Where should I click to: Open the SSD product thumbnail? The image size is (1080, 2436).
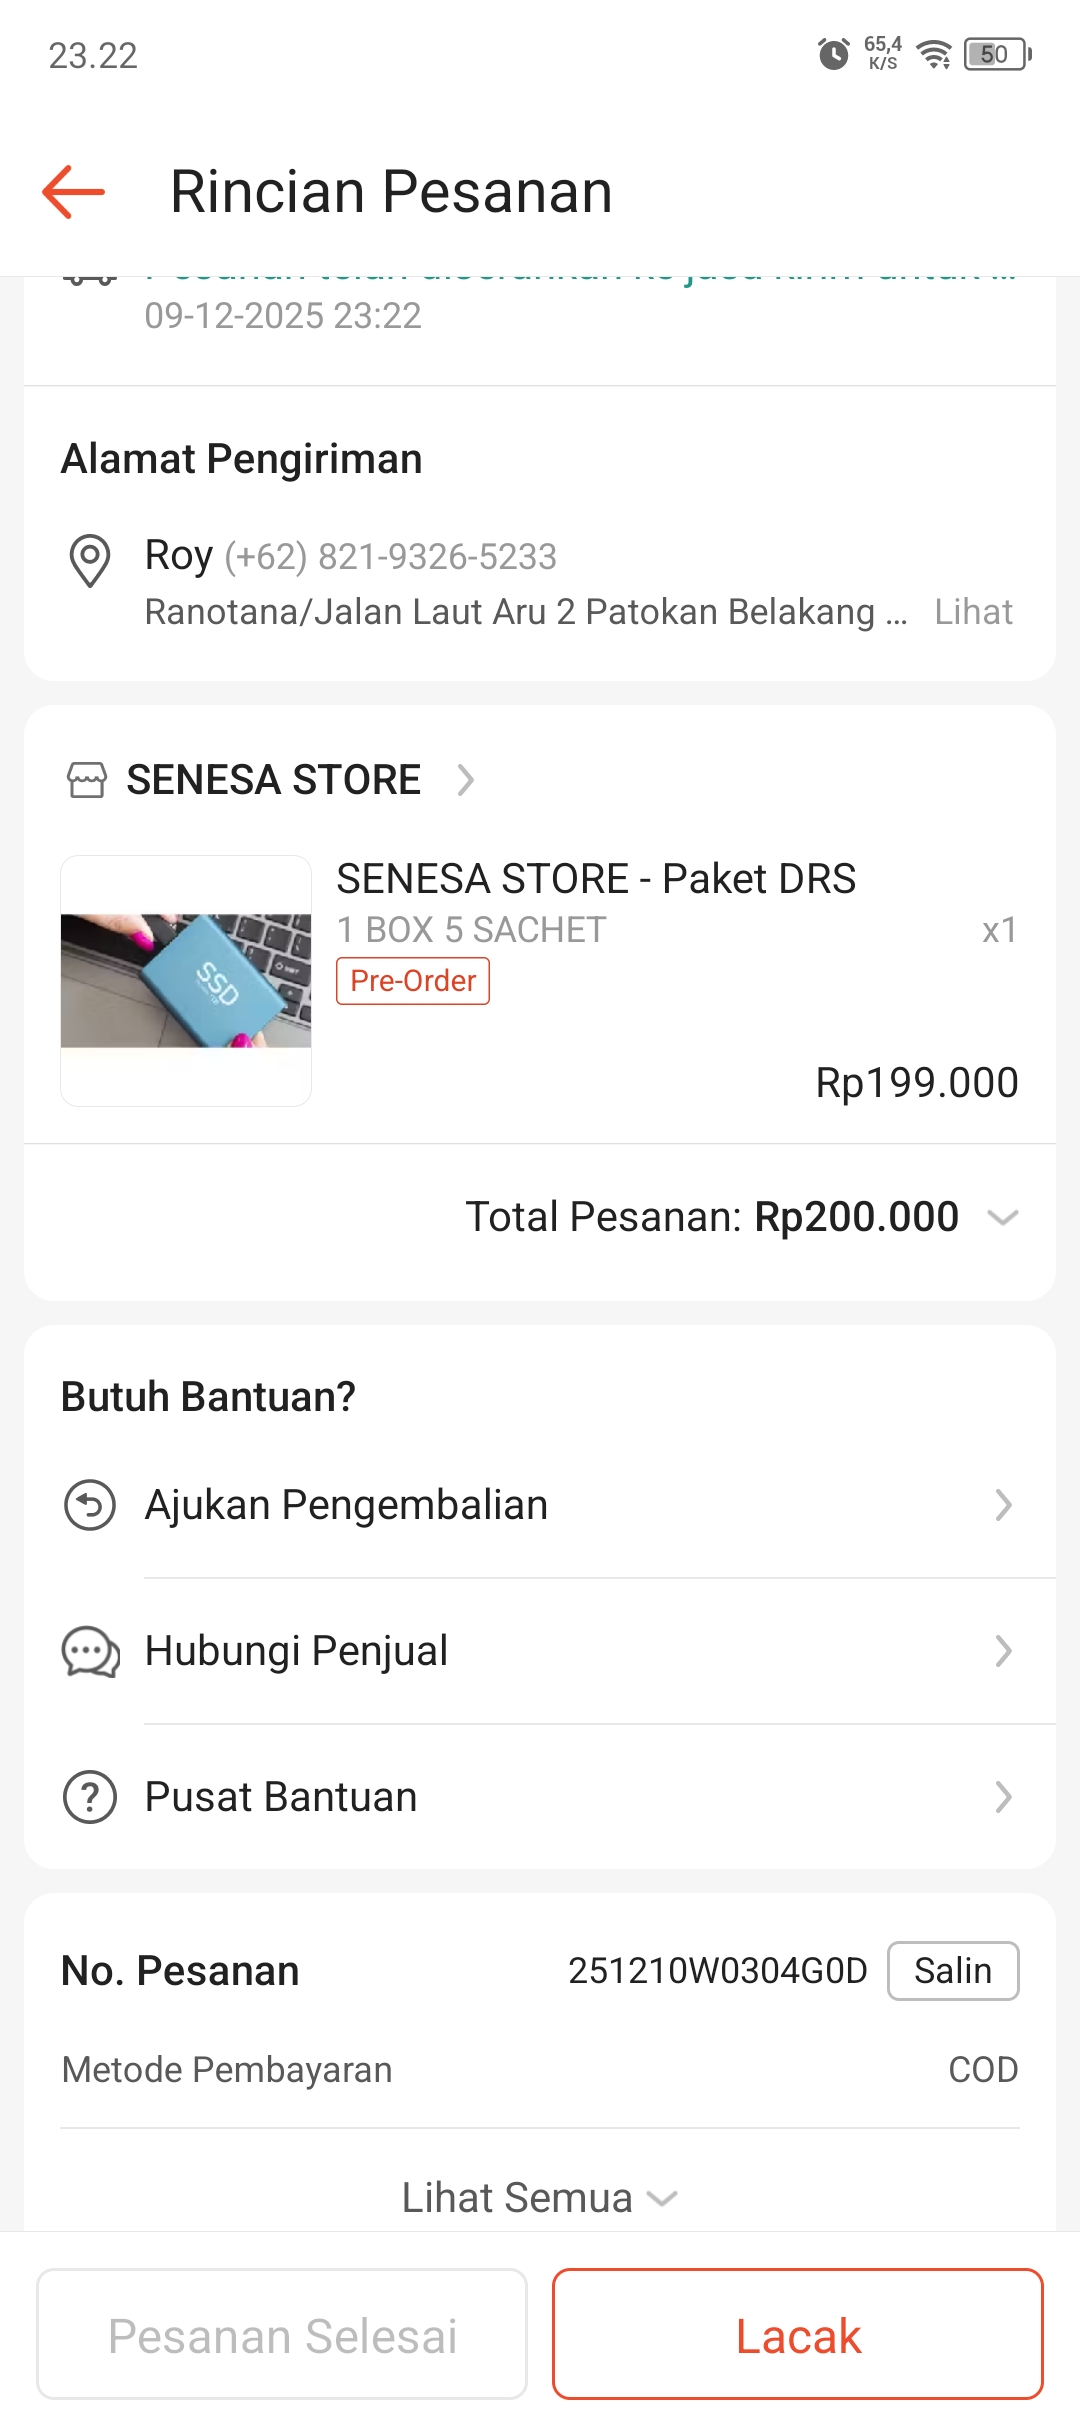coord(186,981)
